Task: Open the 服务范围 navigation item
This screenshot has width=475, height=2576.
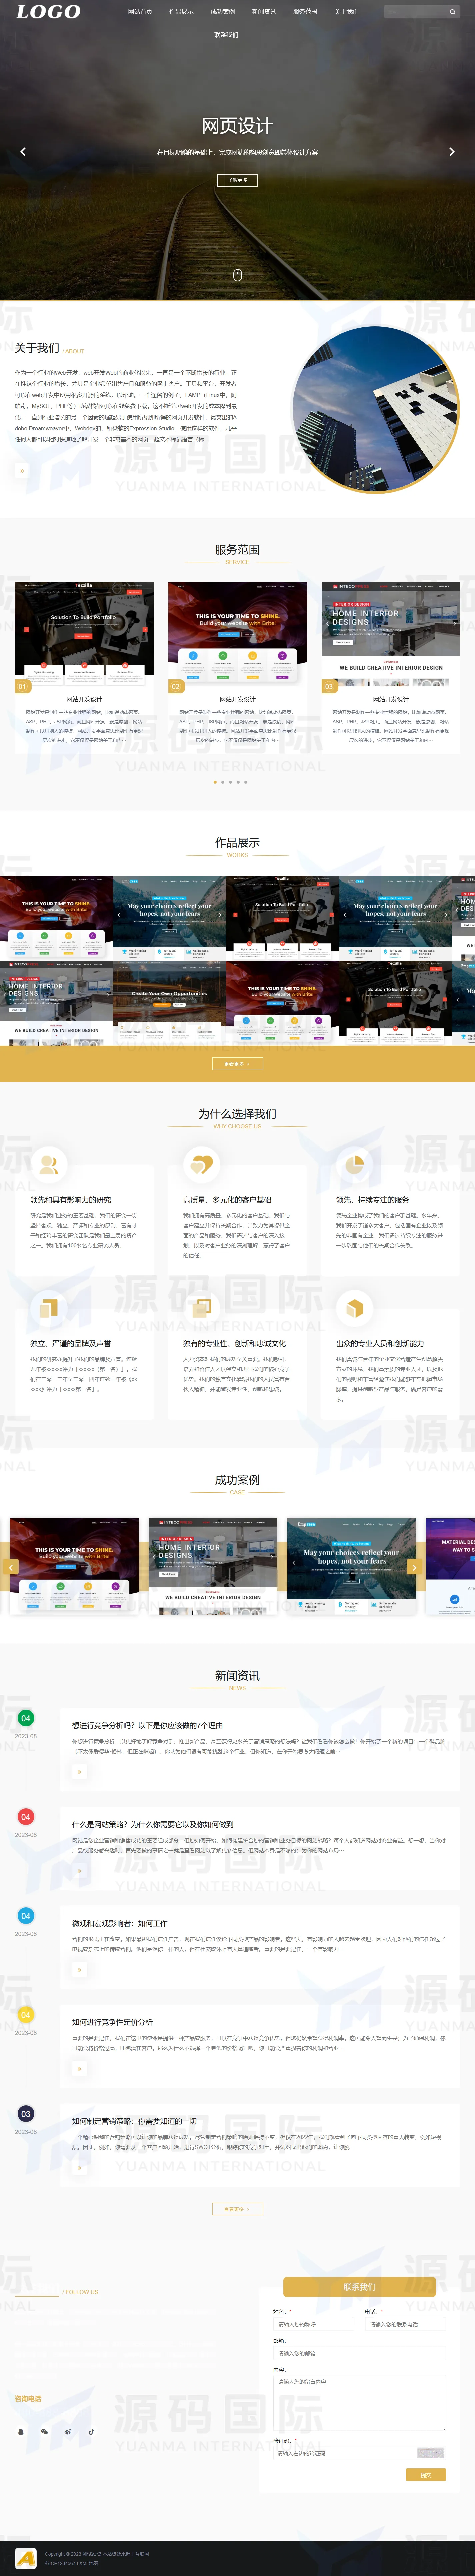Action: click(305, 12)
